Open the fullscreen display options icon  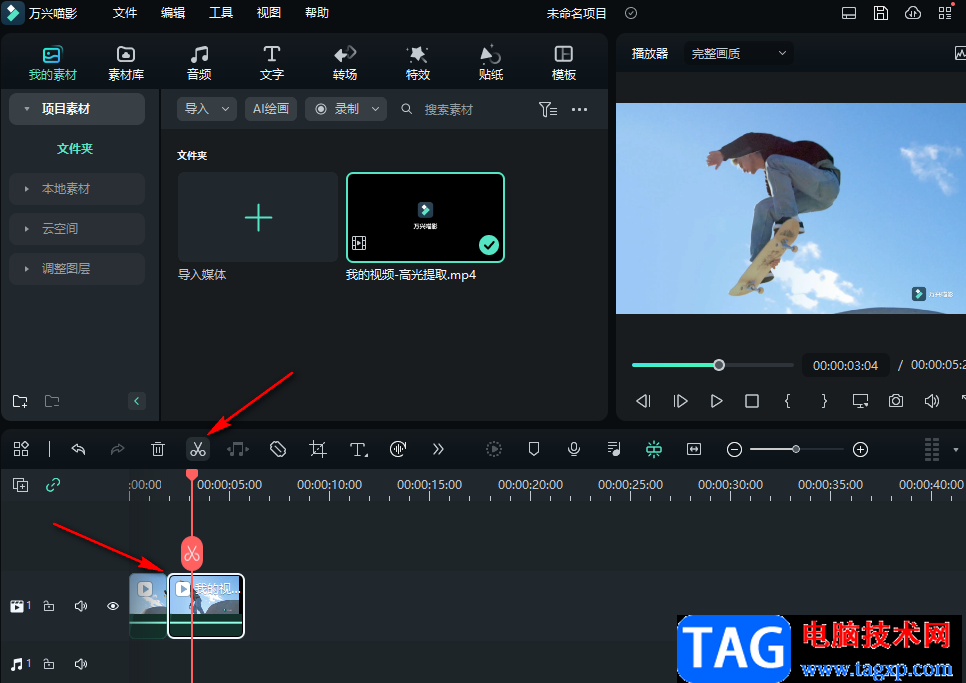[860, 402]
